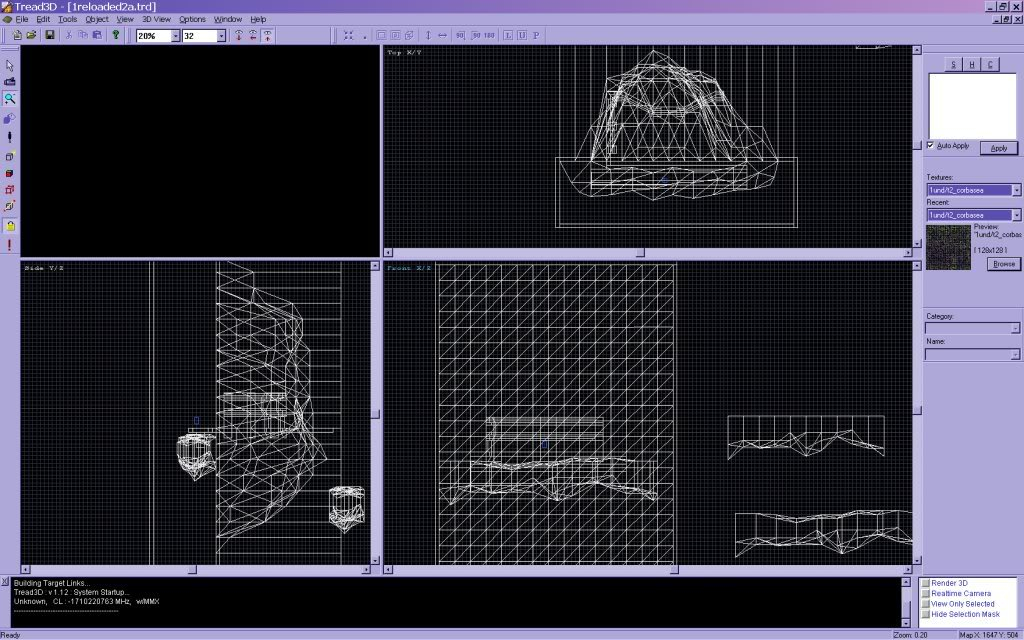This screenshot has height=640, width=1024.
Task: Expand the Recent textures dropdown
Action: 1016,215
